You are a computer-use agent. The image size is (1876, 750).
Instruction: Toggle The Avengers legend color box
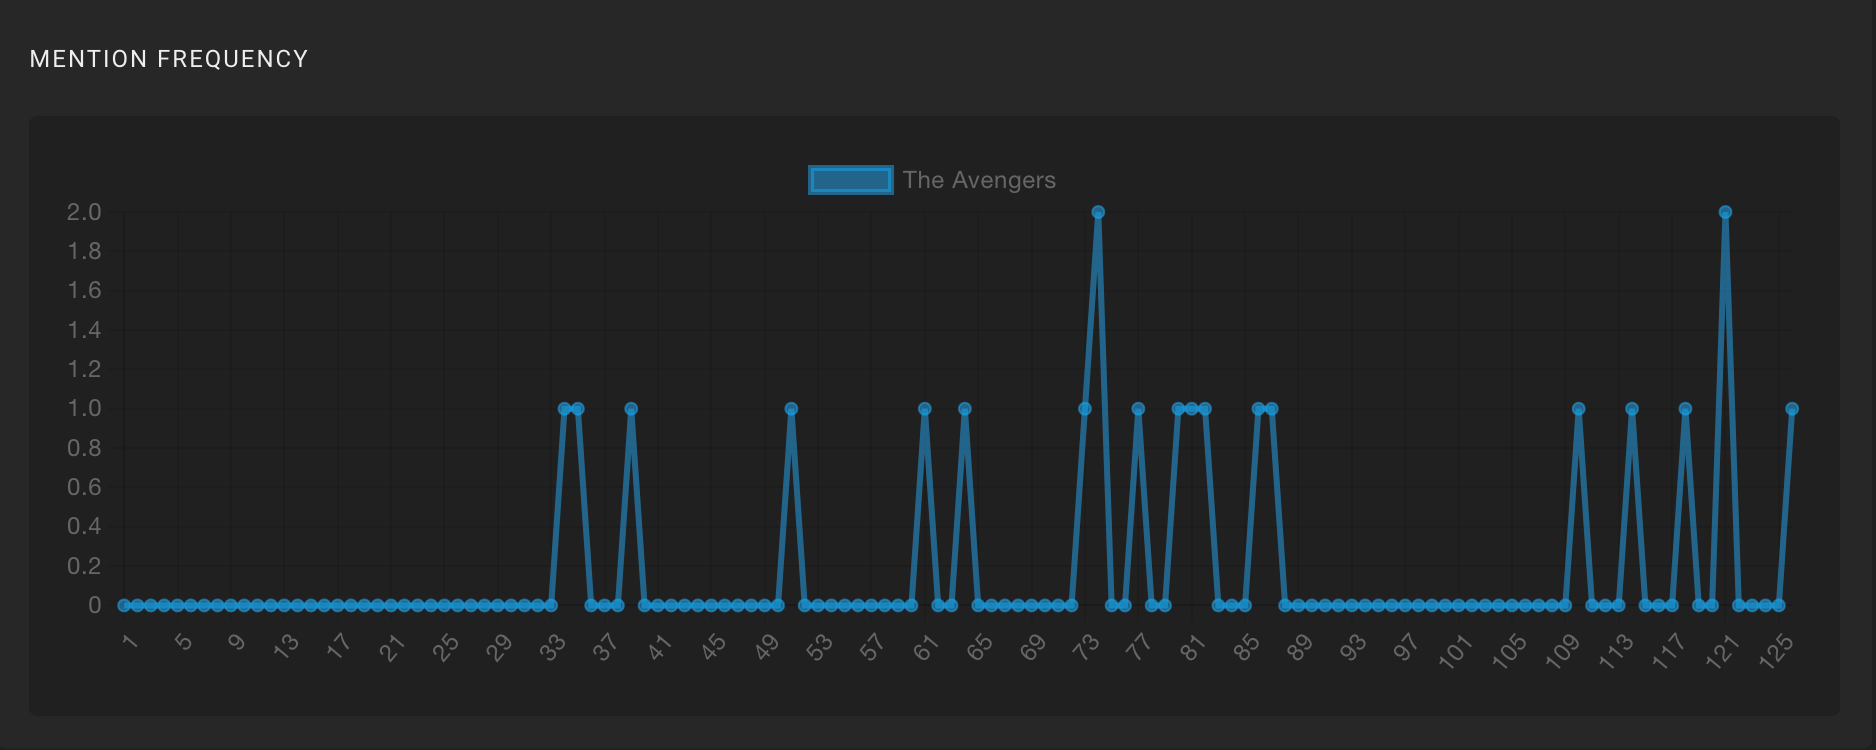[x=851, y=180]
